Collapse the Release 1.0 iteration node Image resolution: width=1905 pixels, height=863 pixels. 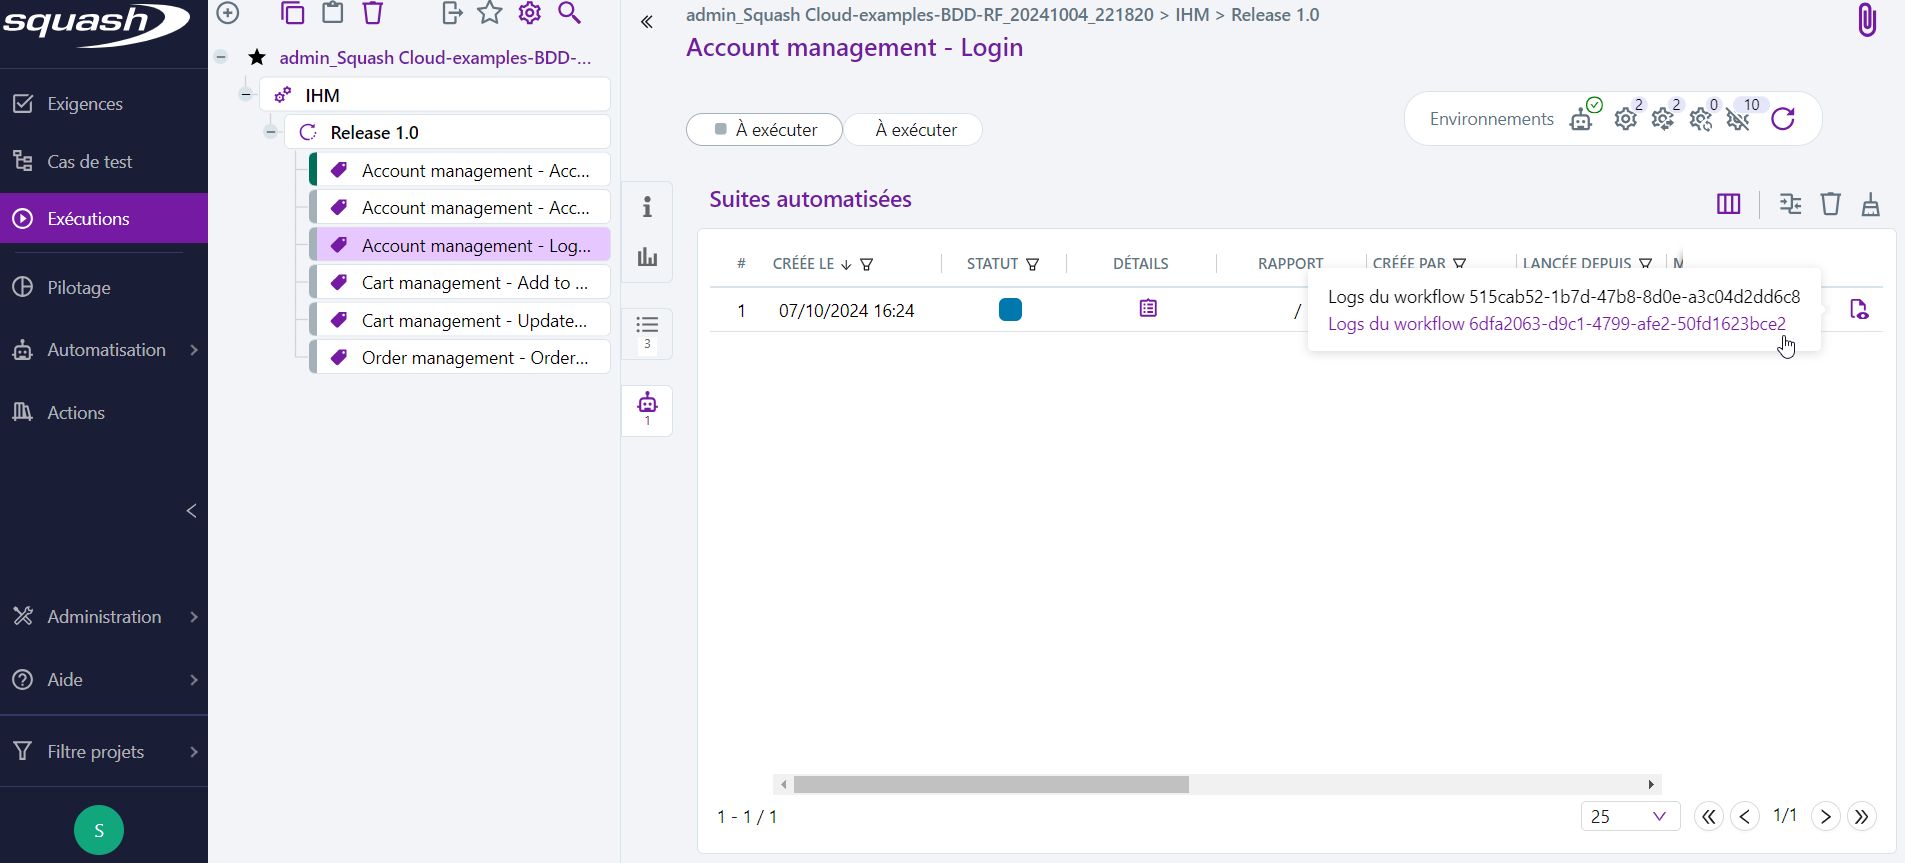(271, 132)
